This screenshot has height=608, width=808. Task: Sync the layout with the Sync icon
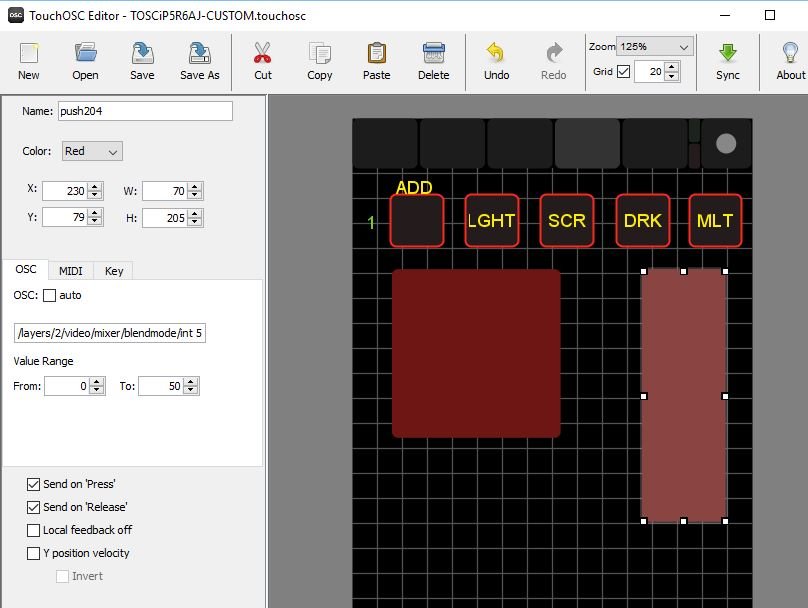(x=728, y=60)
